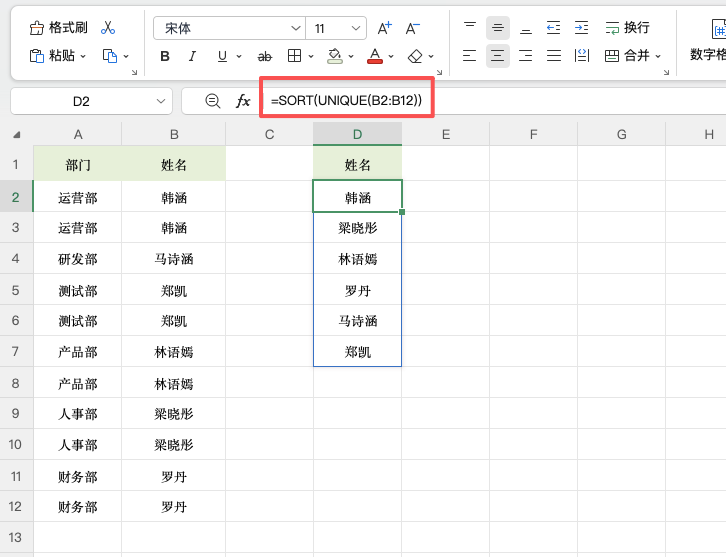Select Center horizontally icon
This screenshot has height=557, width=726.
[498, 56]
